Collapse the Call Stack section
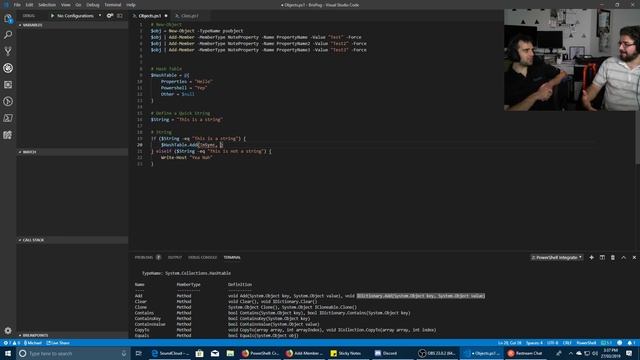 (73, 240)
